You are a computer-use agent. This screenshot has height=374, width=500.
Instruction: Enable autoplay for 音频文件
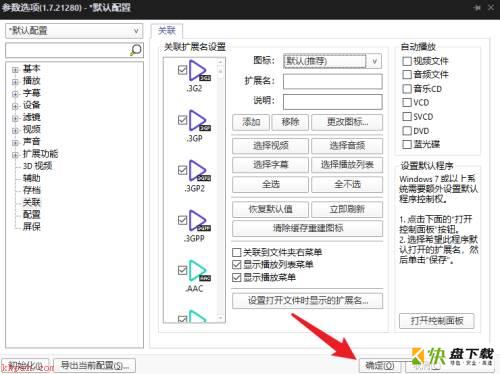[407, 75]
